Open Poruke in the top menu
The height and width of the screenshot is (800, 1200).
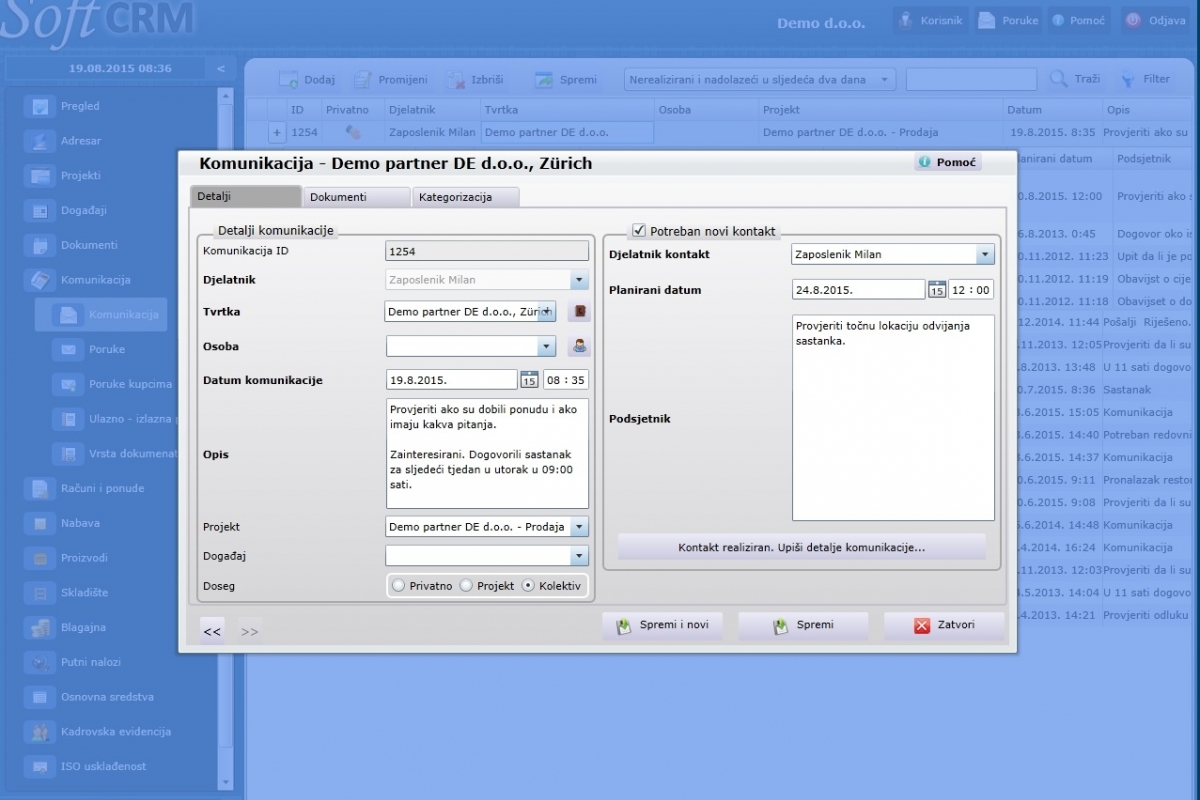(x=1007, y=21)
